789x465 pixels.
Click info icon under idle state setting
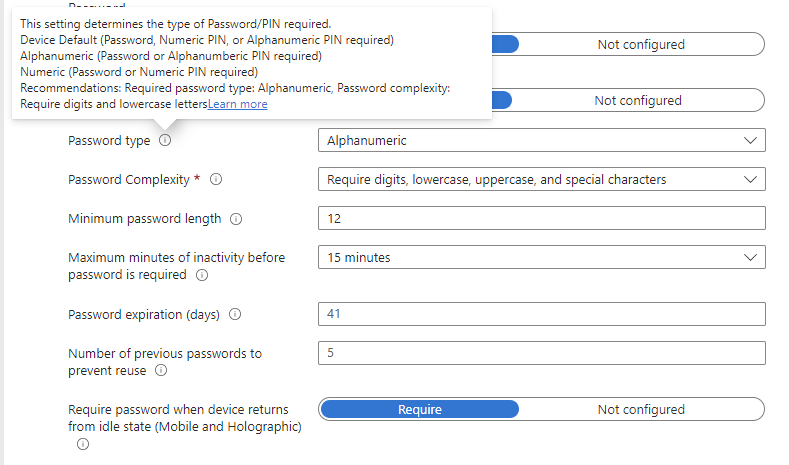(x=83, y=444)
